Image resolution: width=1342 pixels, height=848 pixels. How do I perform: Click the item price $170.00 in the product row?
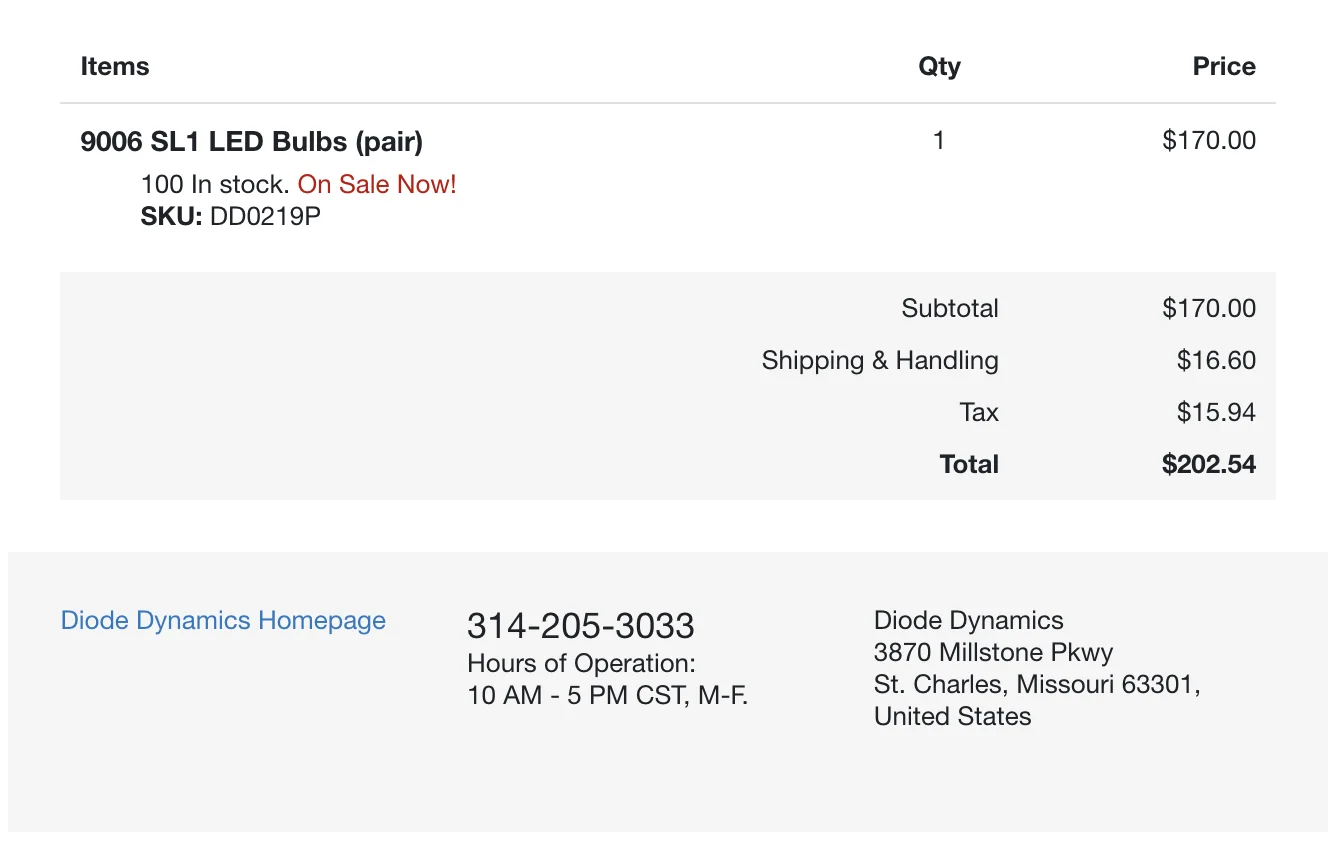[1209, 140]
